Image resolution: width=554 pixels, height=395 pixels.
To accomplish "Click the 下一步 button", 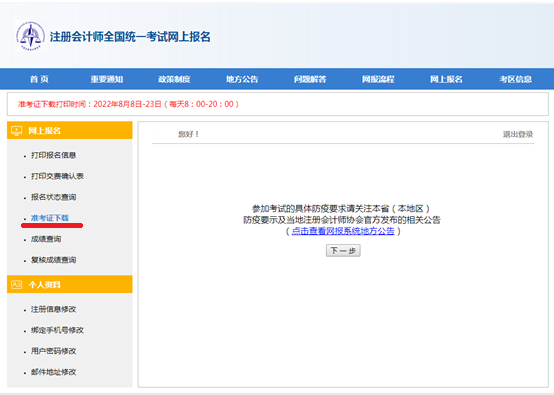I will 343,250.
